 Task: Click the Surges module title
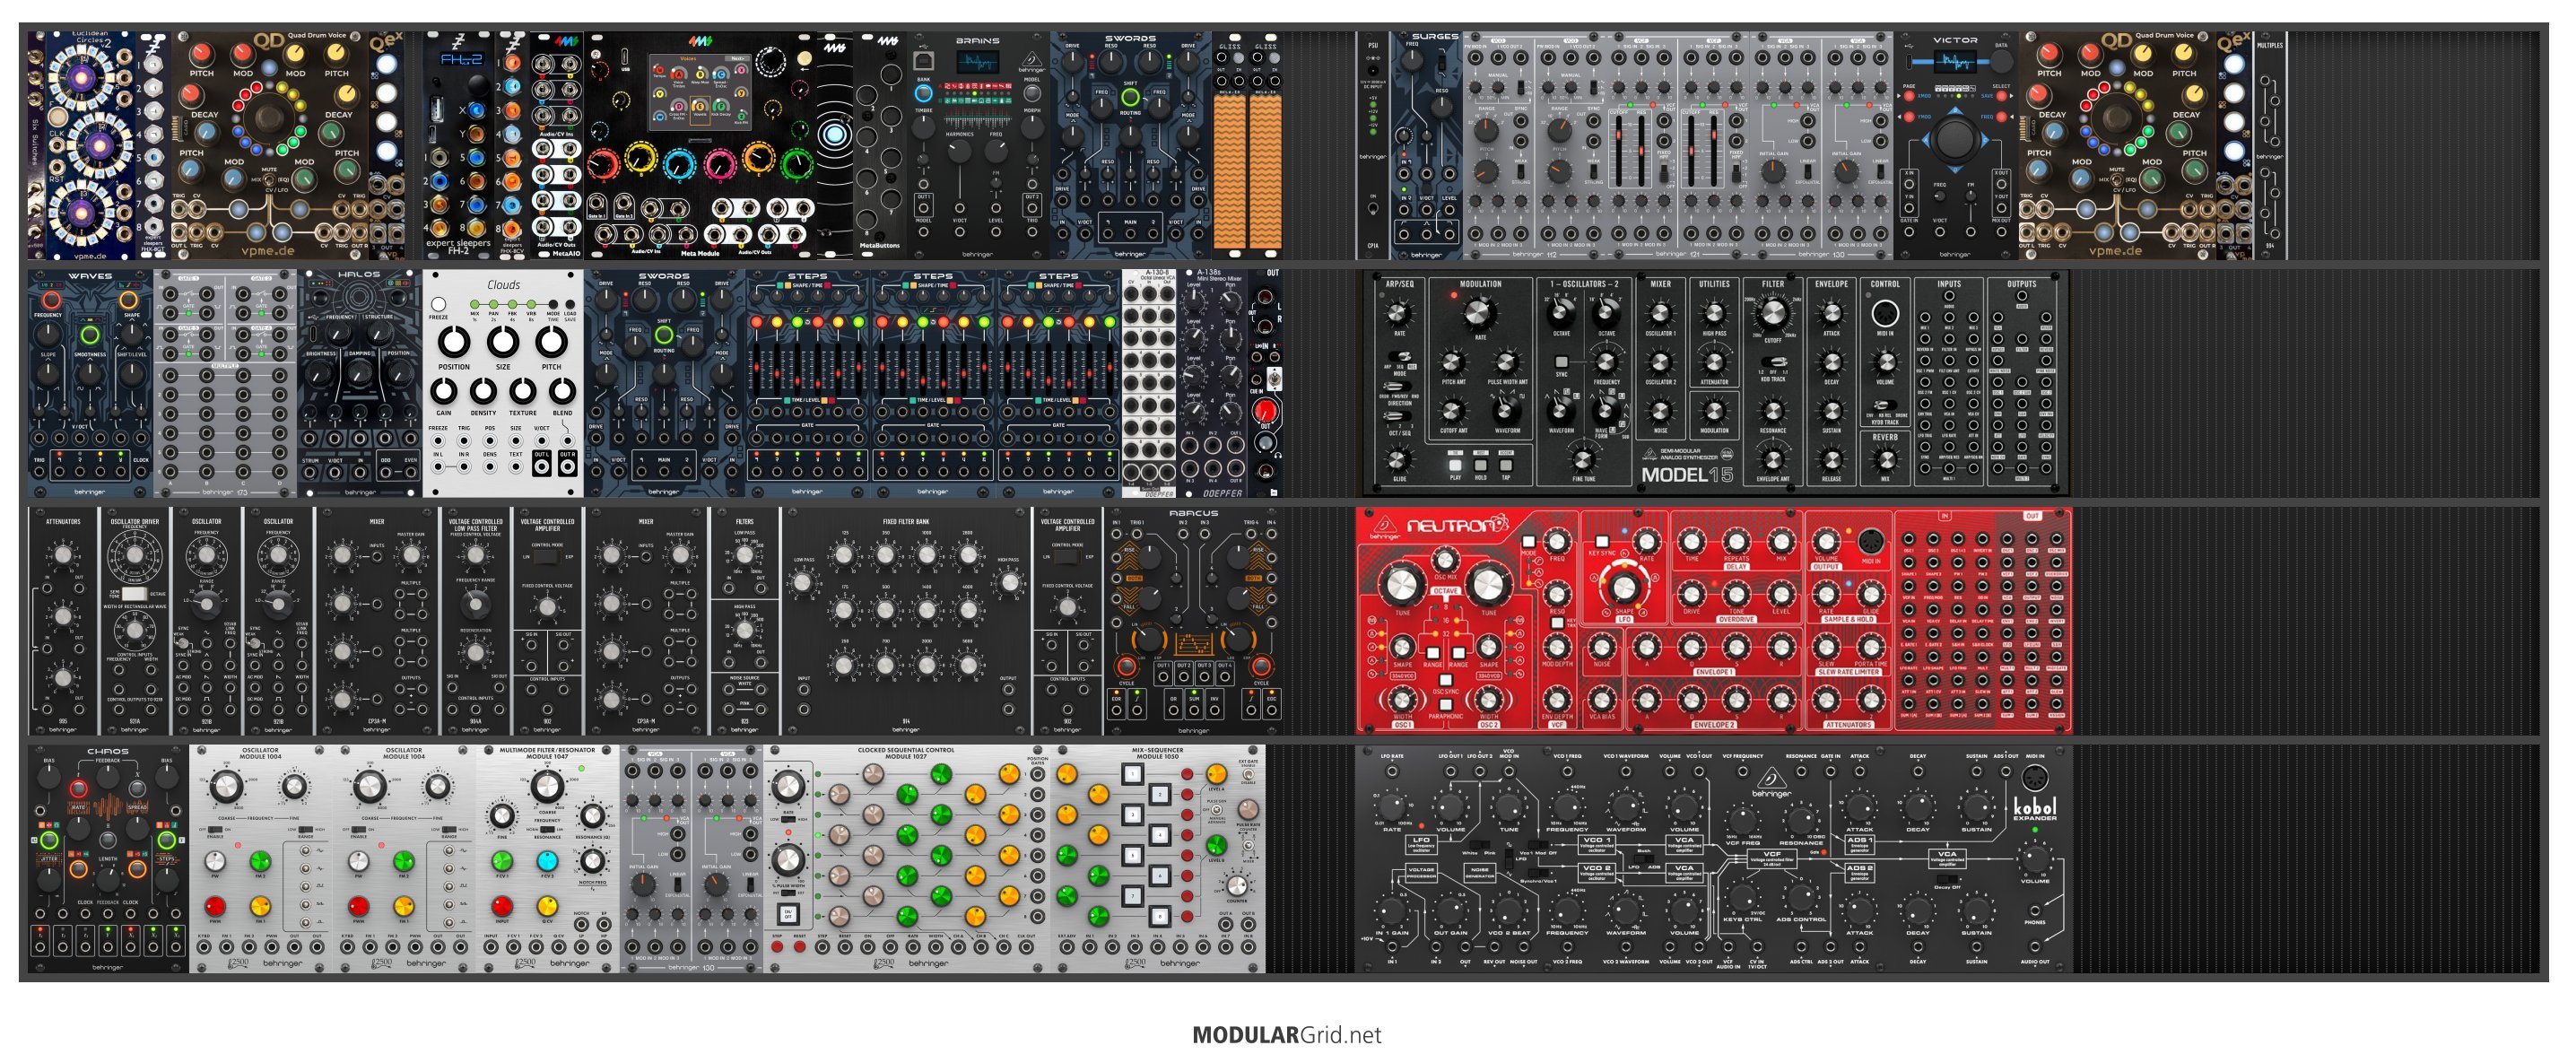pos(1435,37)
